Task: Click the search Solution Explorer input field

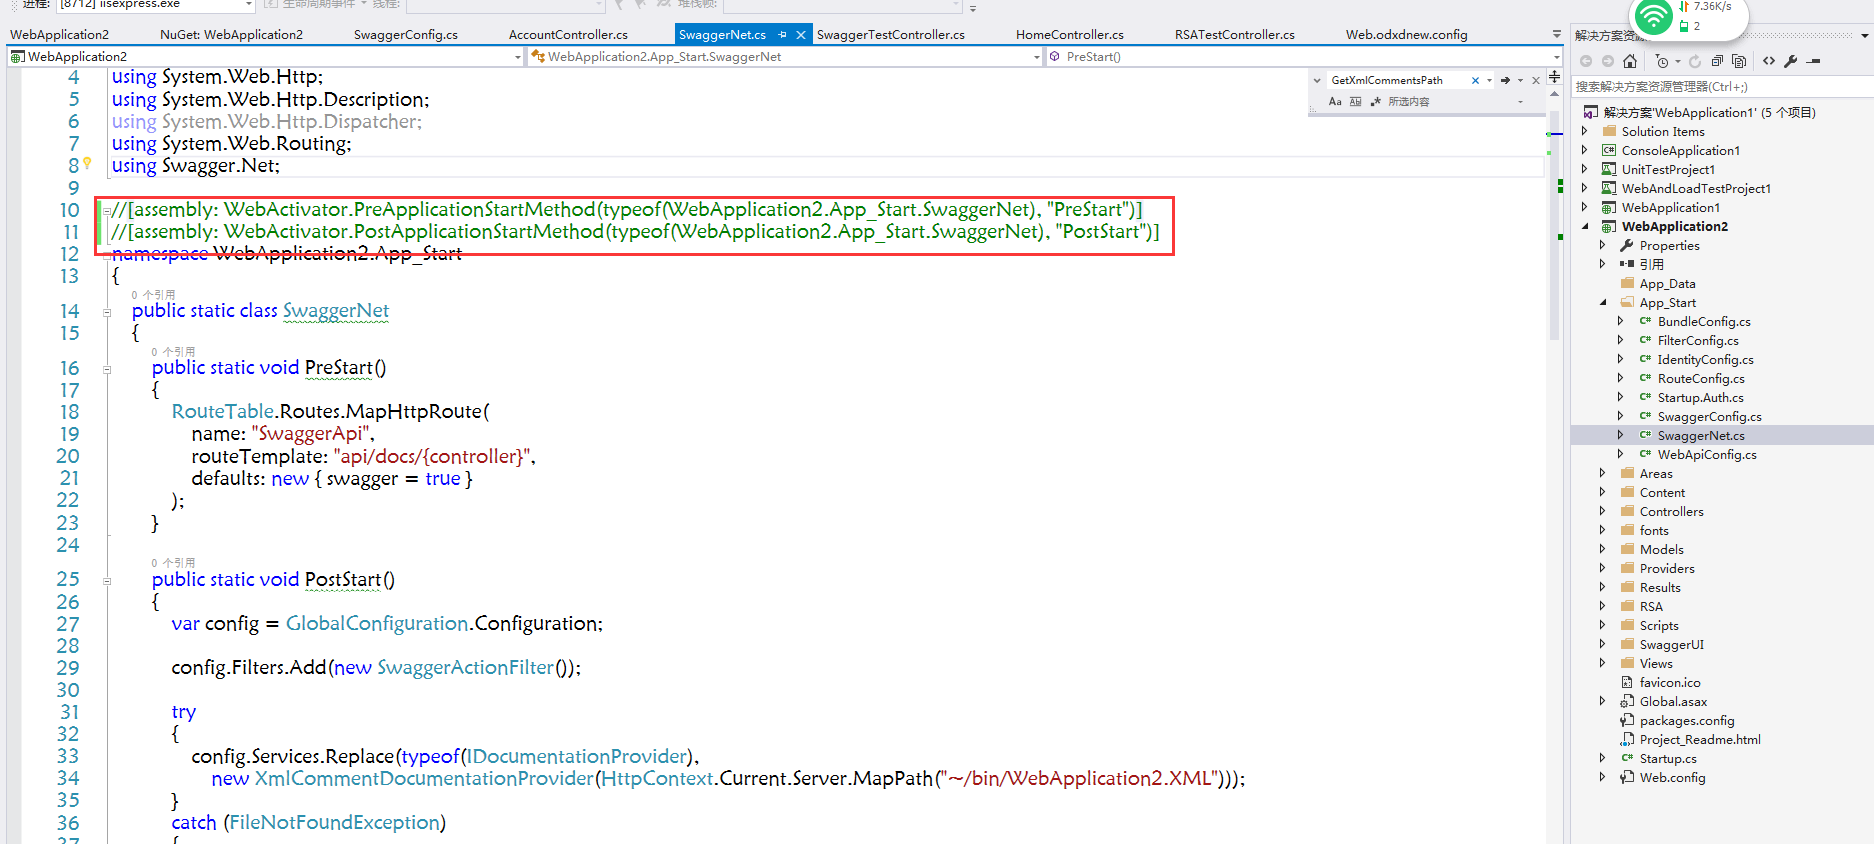Action: 1720,87
